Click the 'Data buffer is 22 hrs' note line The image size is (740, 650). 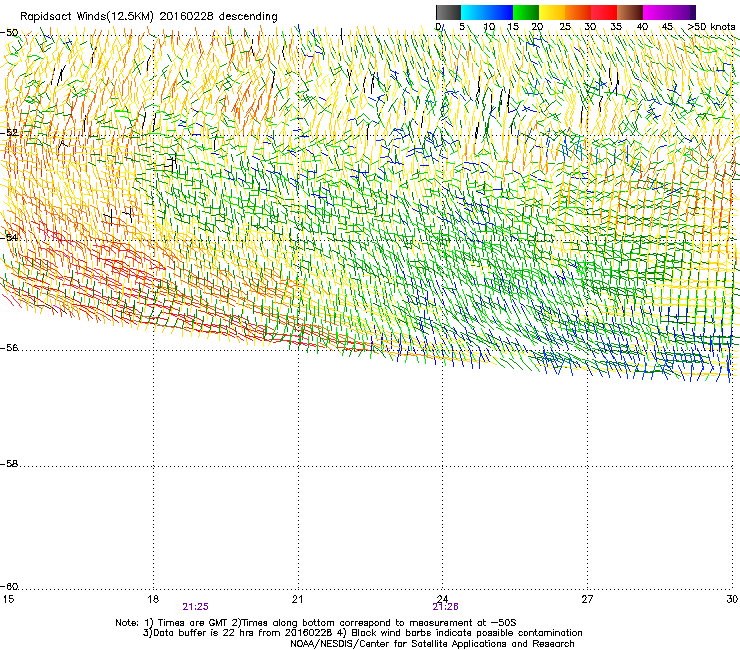click(363, 633)
